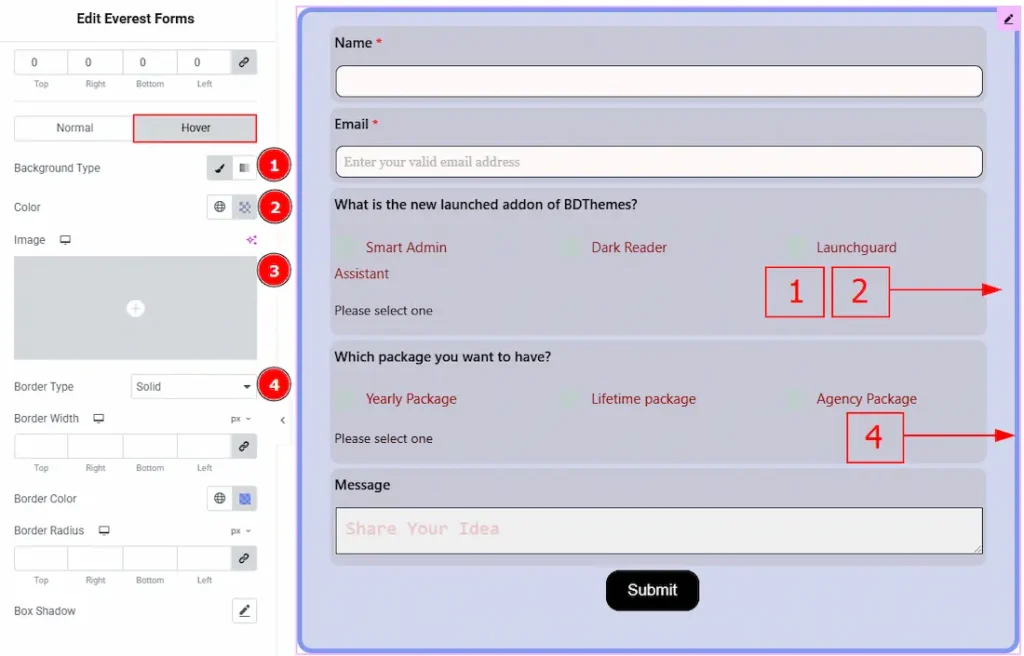Open the Box Shadow pencil edit icon
Image resolution: width=1024 pixels, height=656 pixels.
point(244,610)
